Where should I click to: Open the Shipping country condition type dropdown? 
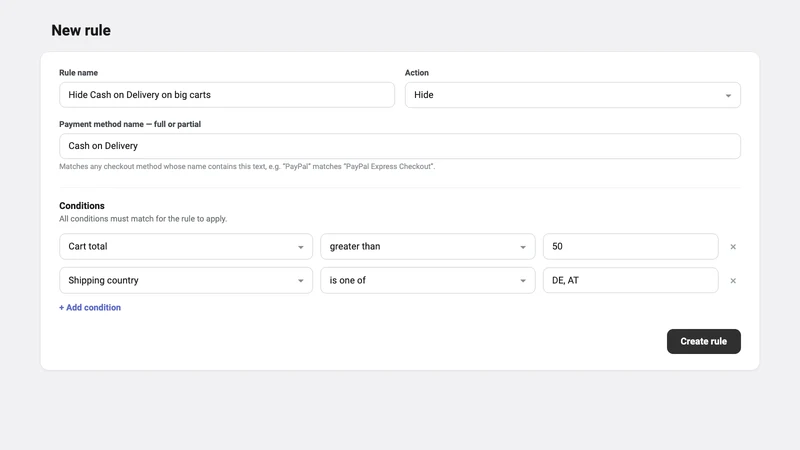(186, 280)
